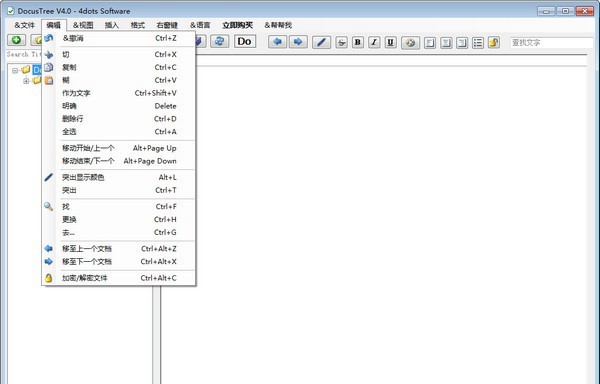Open the &视图 menu
This screenshot has width=600, height=384.
83,25
